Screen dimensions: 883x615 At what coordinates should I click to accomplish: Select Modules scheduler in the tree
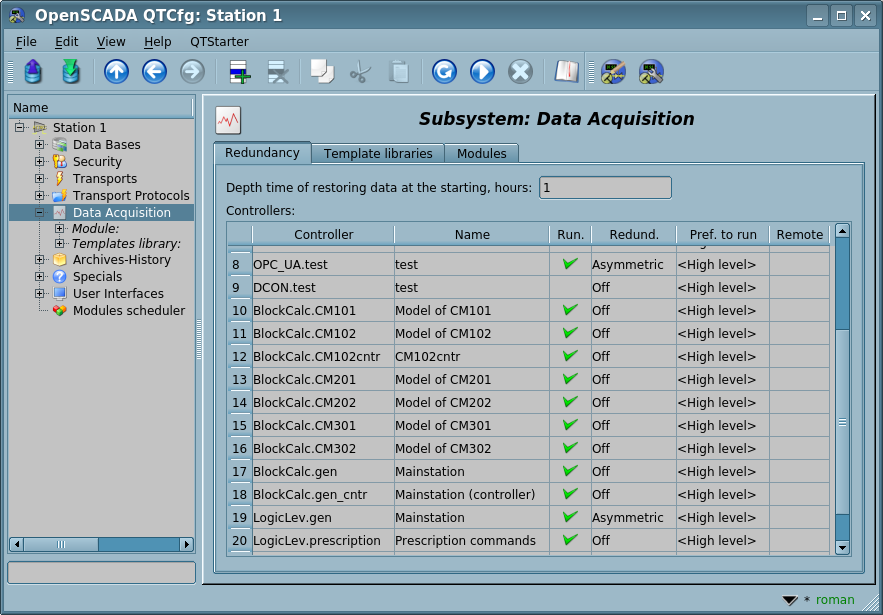pos(128,311)
